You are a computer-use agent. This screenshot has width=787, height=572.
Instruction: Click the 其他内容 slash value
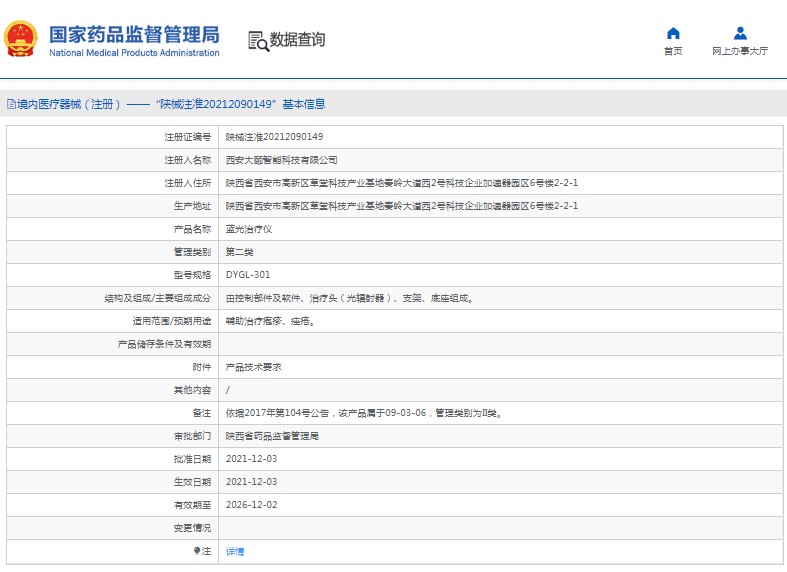click(x=228, y=390)
